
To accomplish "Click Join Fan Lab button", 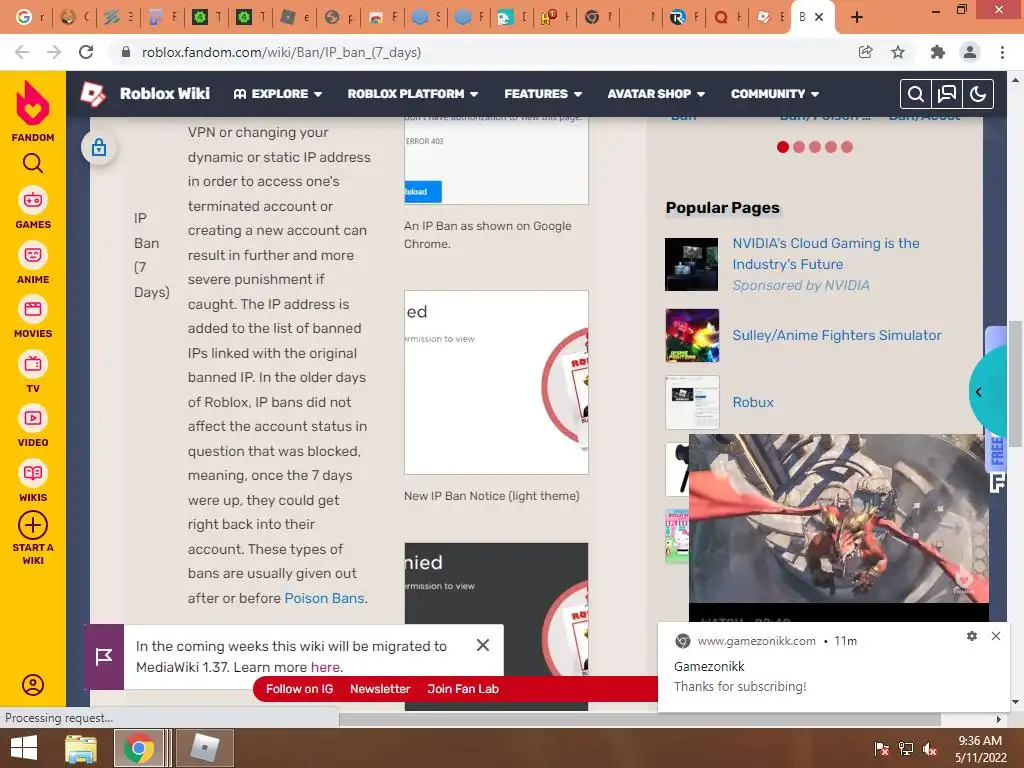I will 463,689.
